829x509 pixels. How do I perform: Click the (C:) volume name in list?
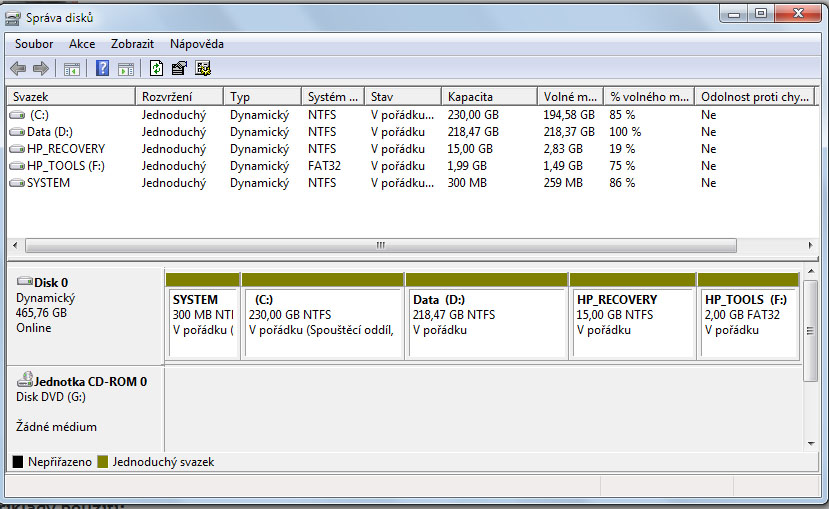pyautogui.click(x=39, y=115)
